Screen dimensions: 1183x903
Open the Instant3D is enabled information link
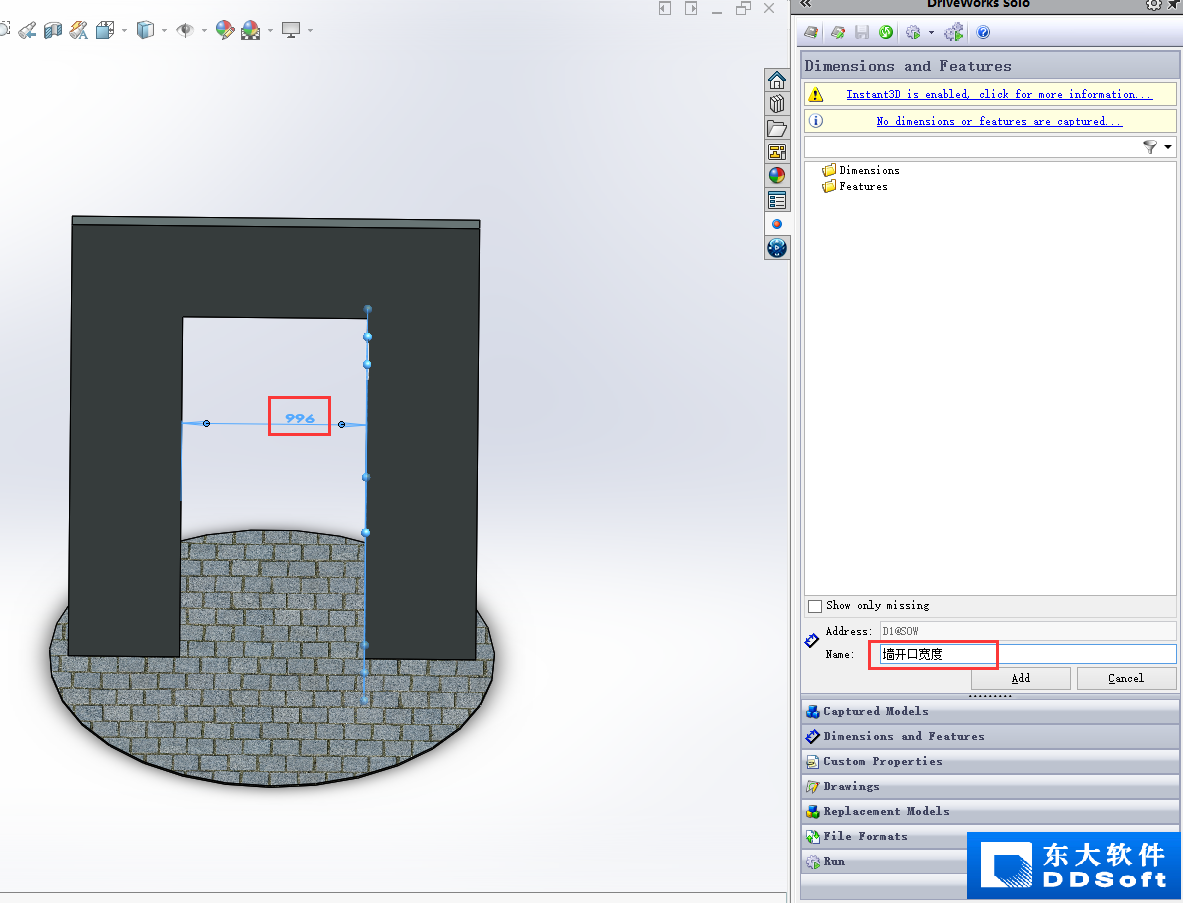pos(999,94)
